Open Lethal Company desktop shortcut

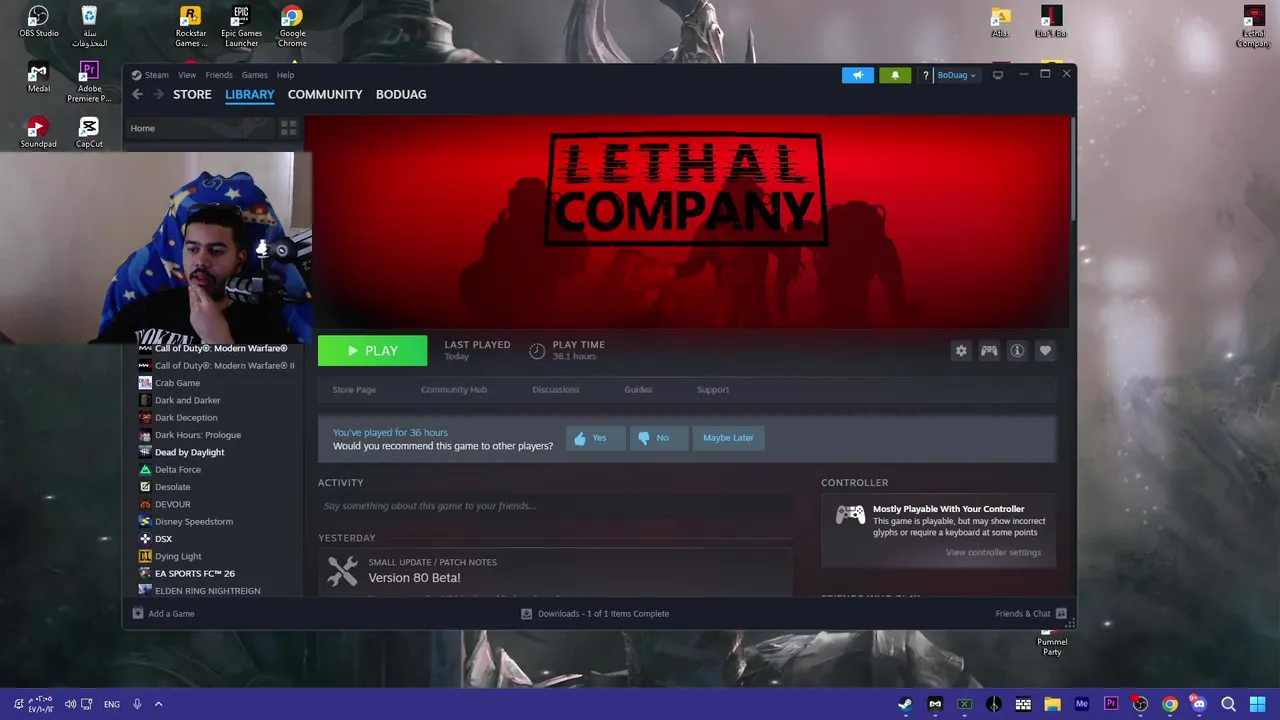pyautogui.click(x=1254, y=26)
